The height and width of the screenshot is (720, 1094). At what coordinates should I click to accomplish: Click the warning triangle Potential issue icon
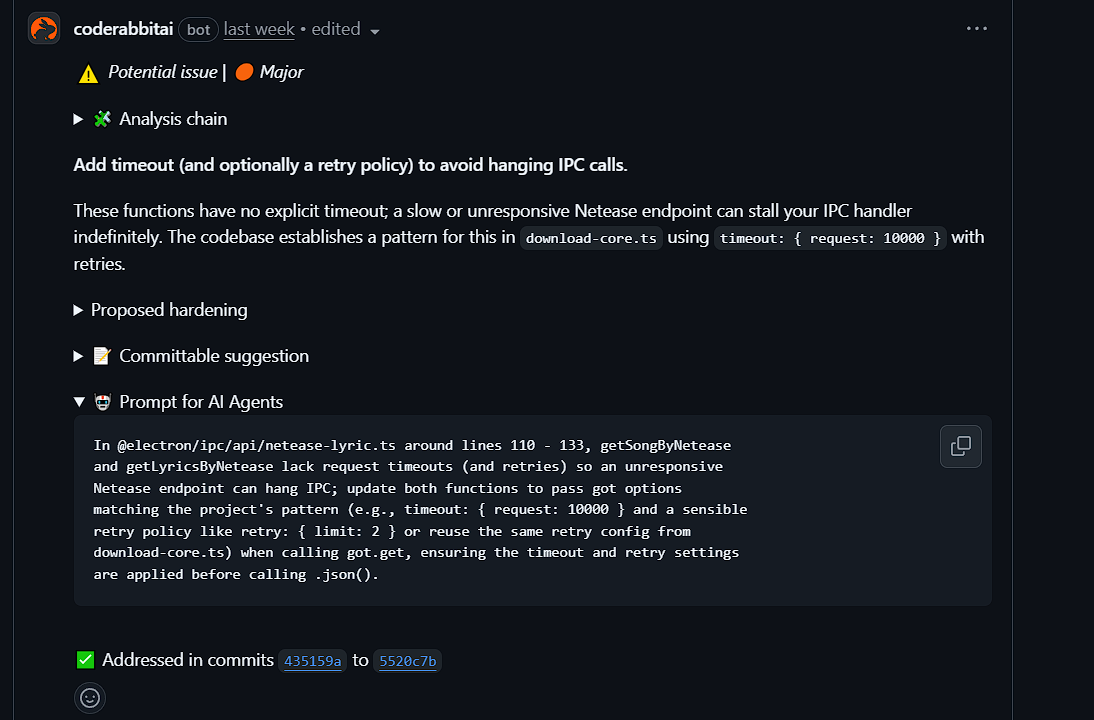[88, 73]
